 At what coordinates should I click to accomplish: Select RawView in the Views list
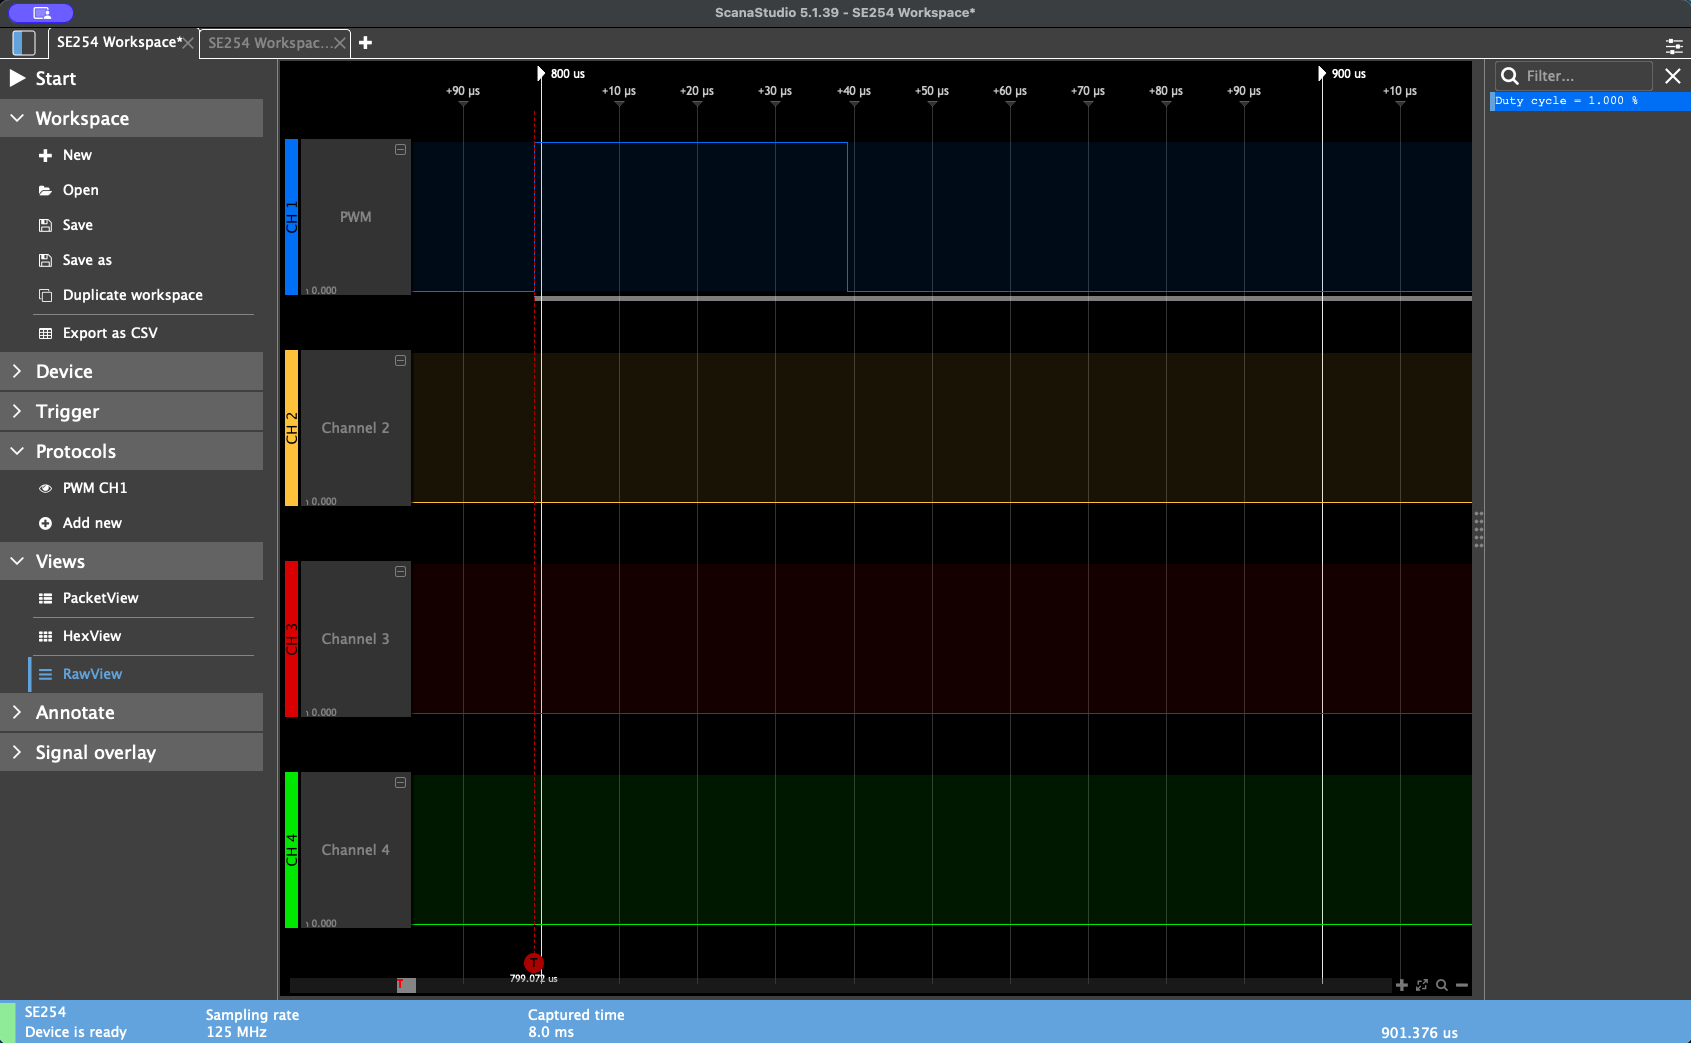92,674
